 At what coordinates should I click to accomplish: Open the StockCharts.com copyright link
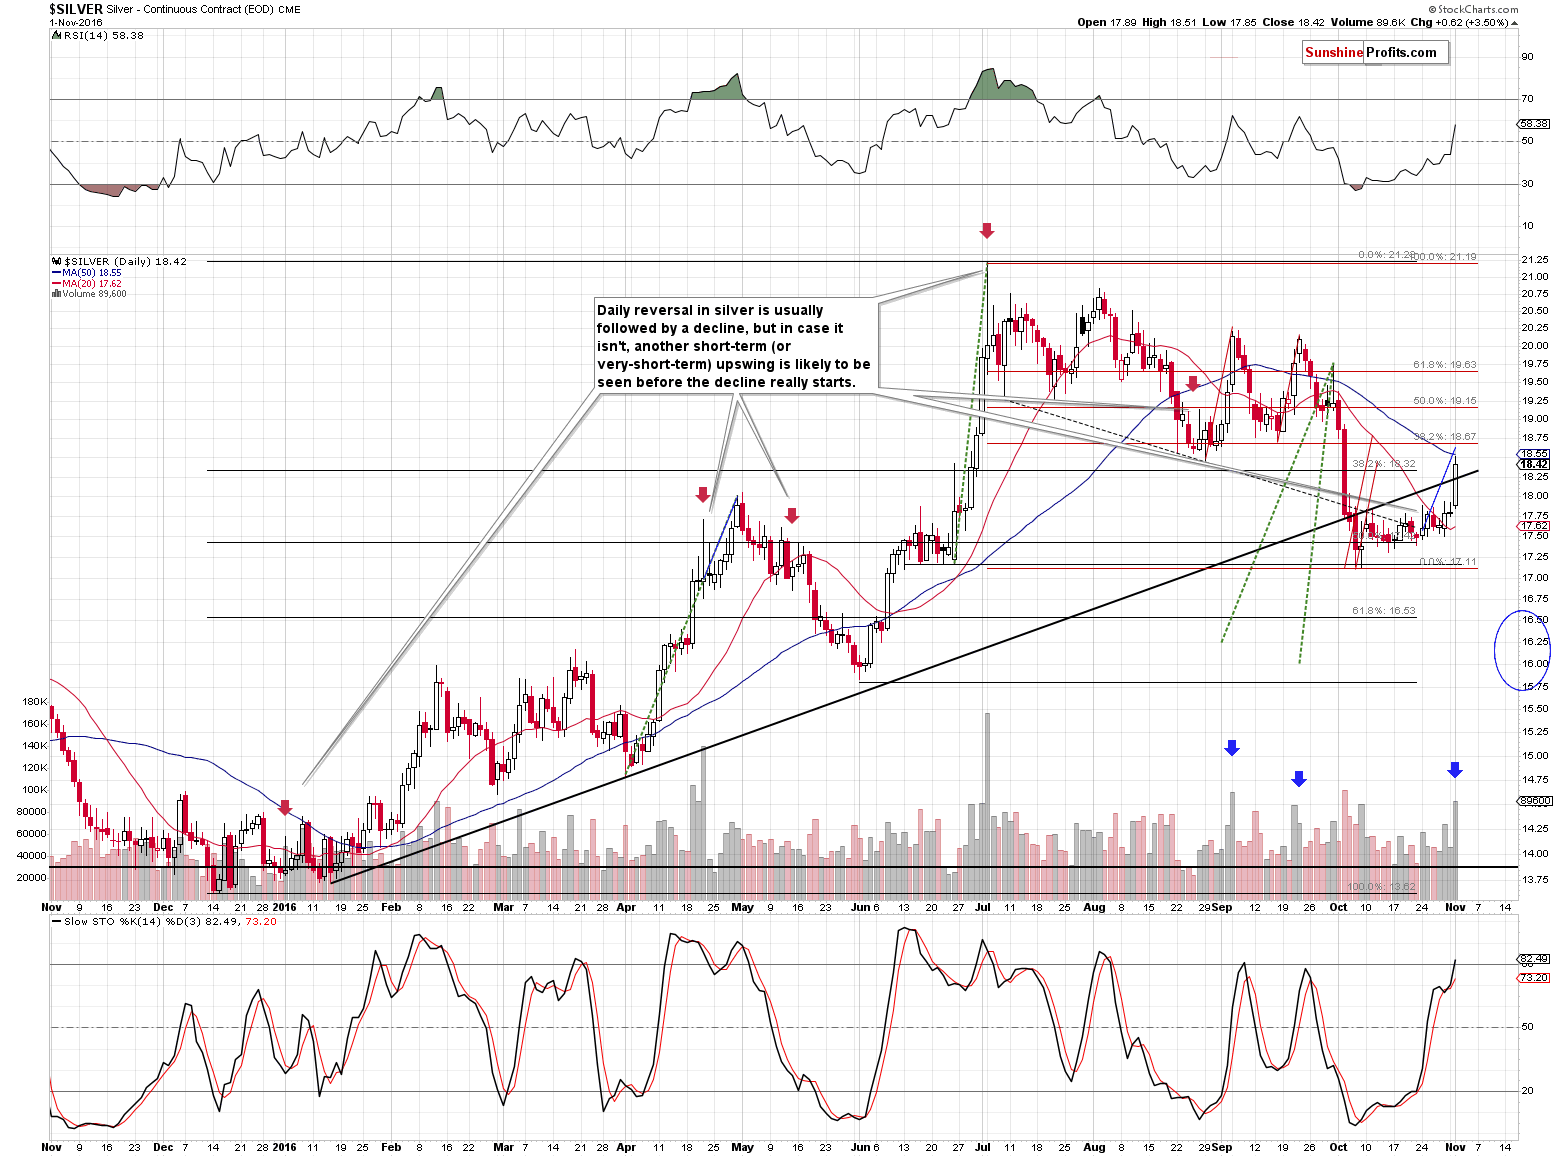pyautogui.click(x=1472, y=9)
